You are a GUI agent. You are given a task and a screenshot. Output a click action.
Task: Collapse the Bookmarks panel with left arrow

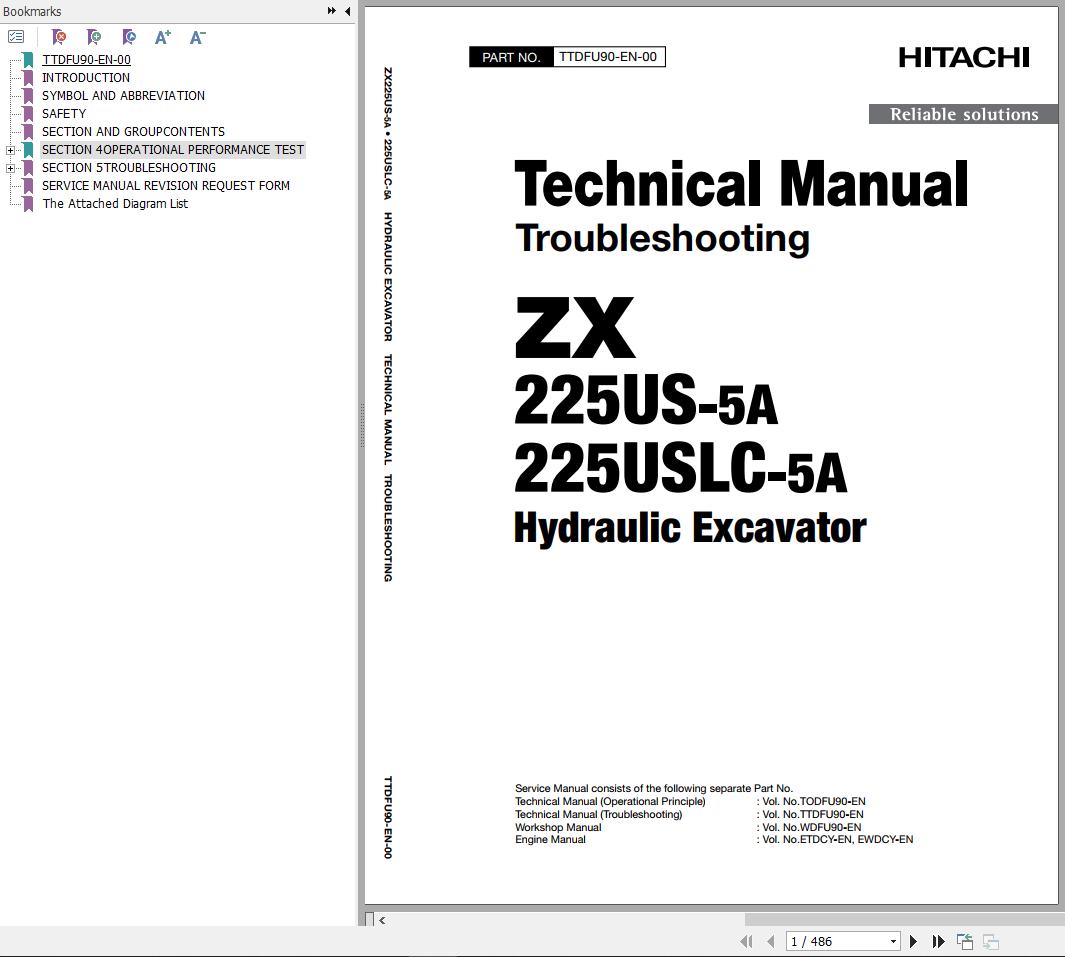(347, 11)
